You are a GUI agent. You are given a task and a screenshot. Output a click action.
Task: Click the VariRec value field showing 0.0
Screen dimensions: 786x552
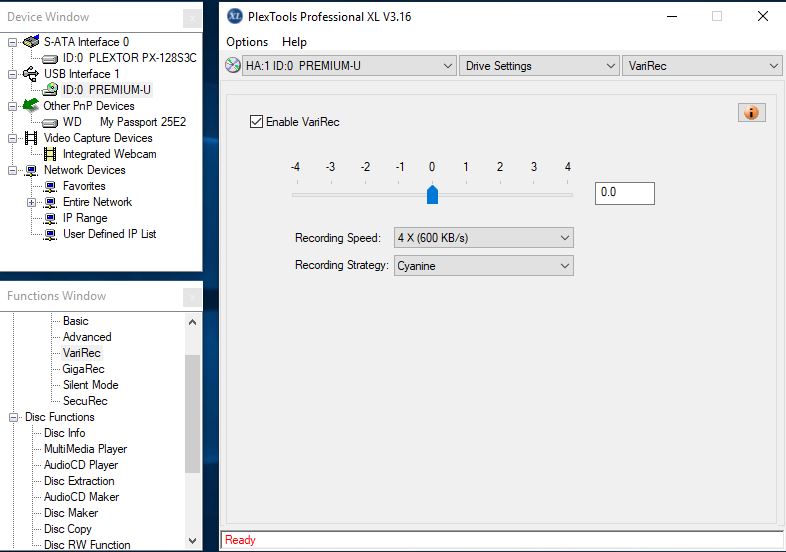coord(625,193)
